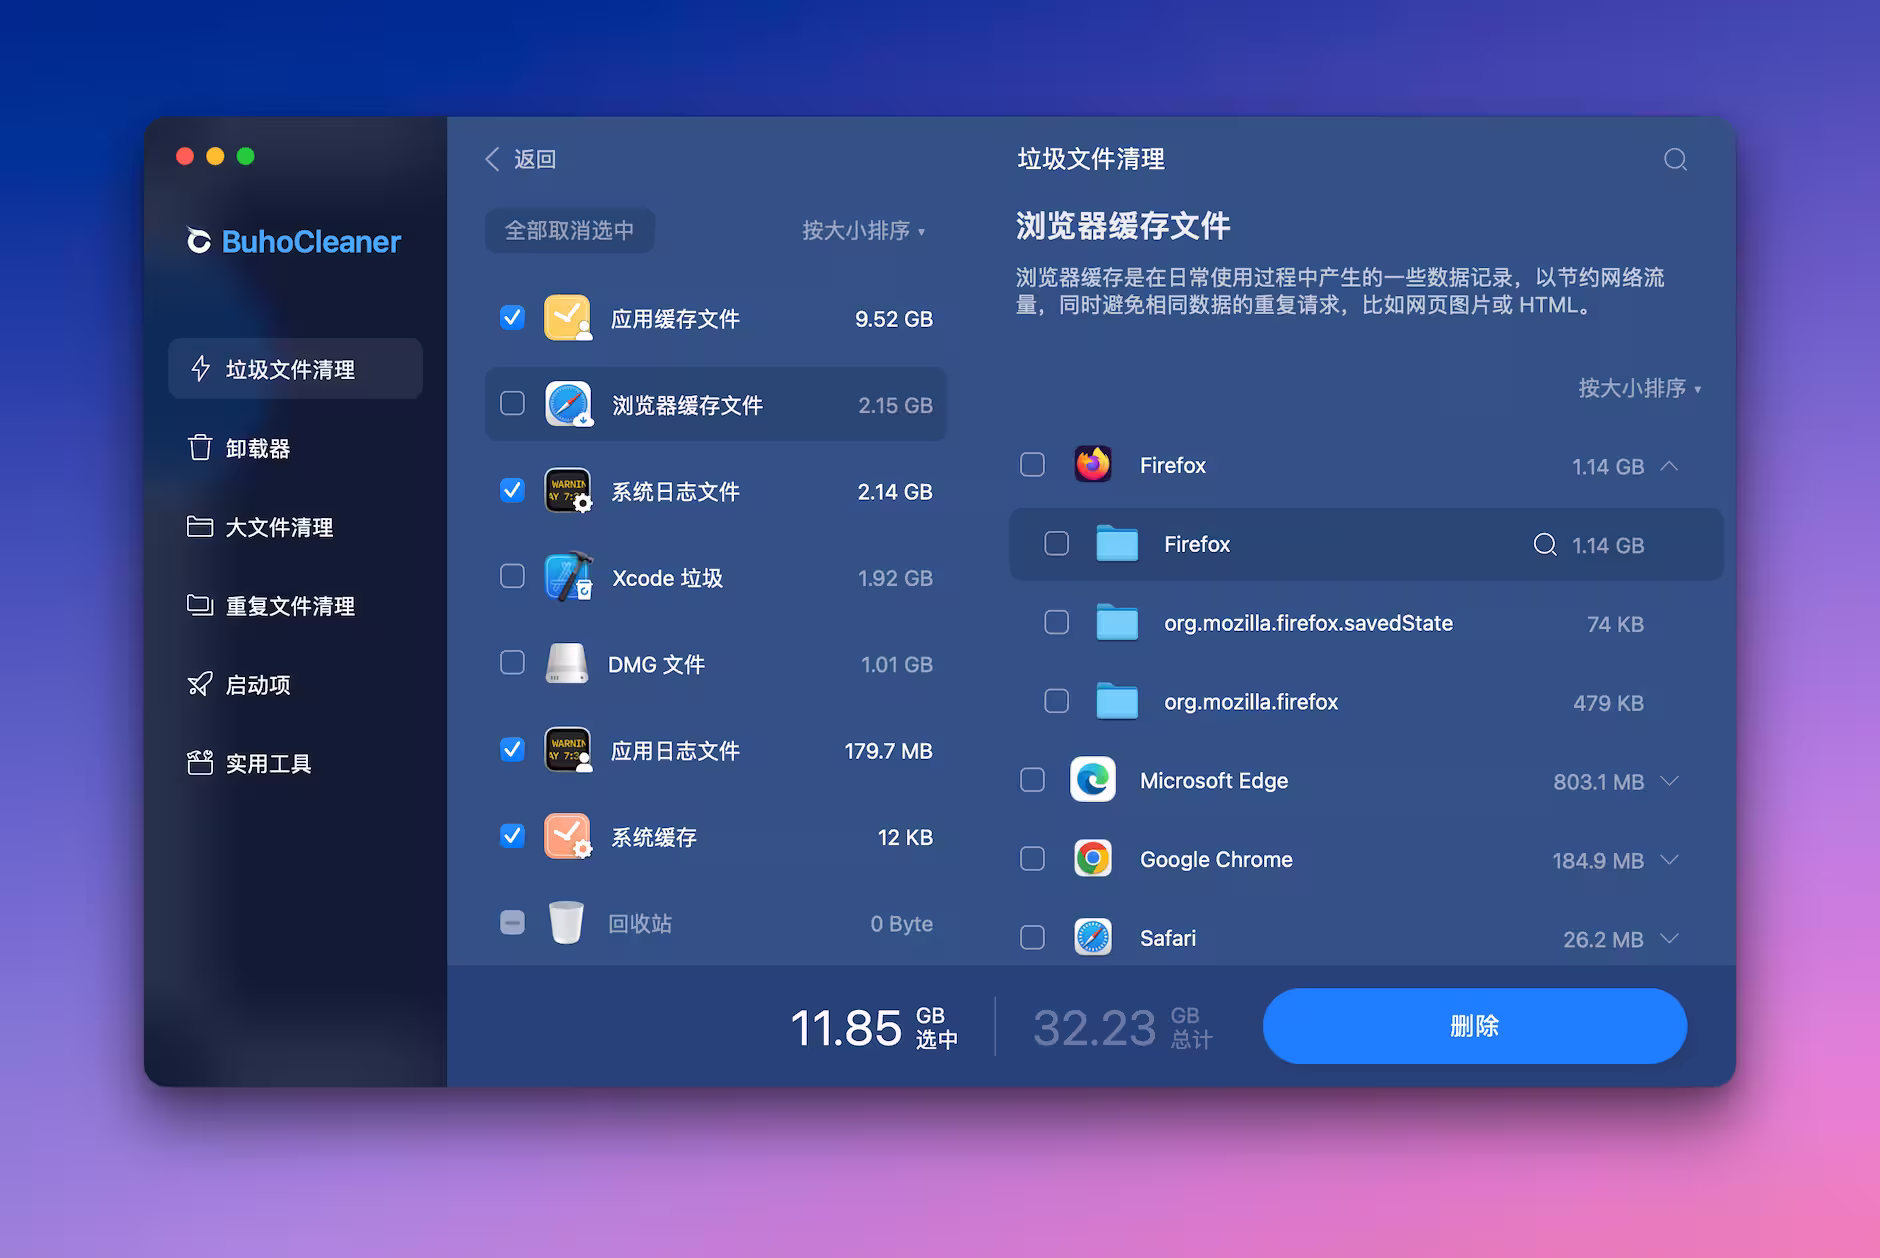Uncheck the 应用缓存文件 checkbox

click(512, 318)
